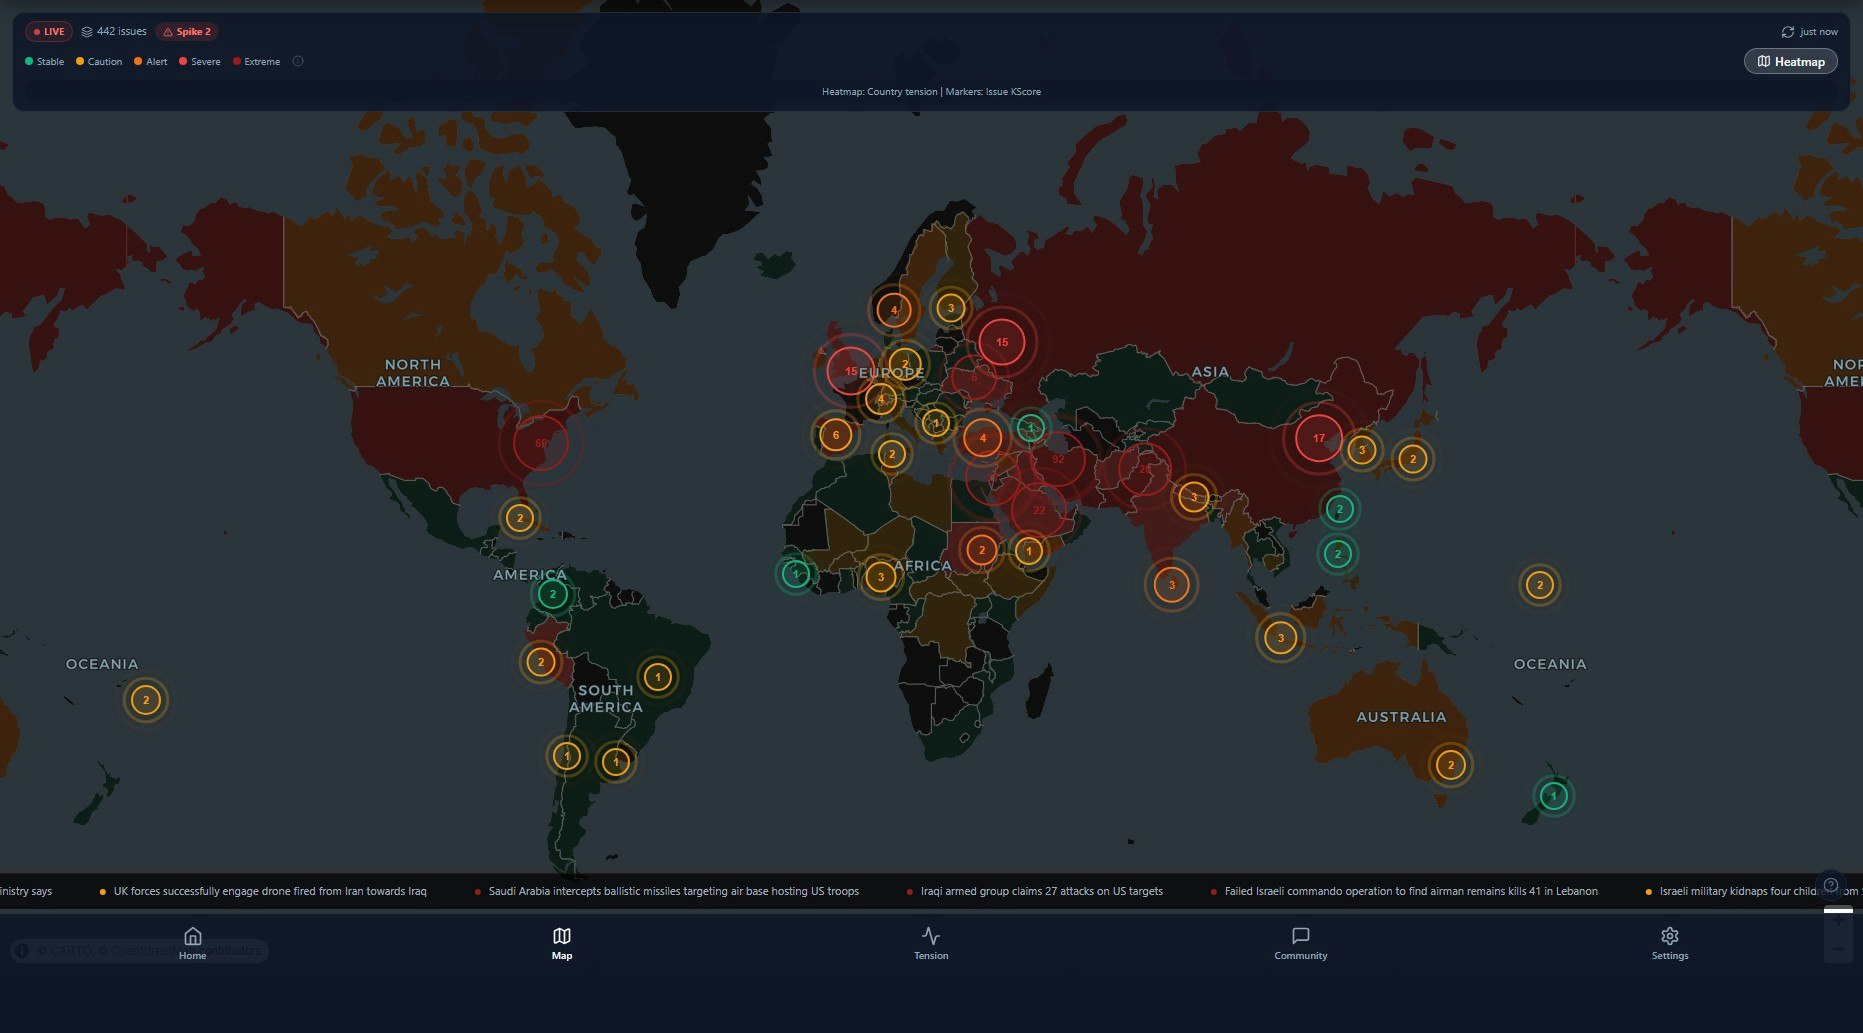This screenshot has width=1863, height=1033.
Task: Click the 2-issue marker over Germany
Action: tap(905, 364)
